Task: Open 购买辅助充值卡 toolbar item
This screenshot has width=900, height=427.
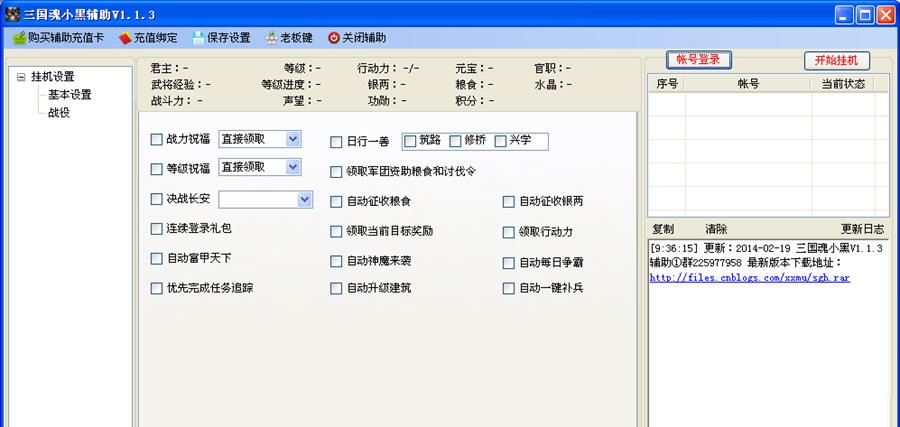Action: tap(59, 38)
